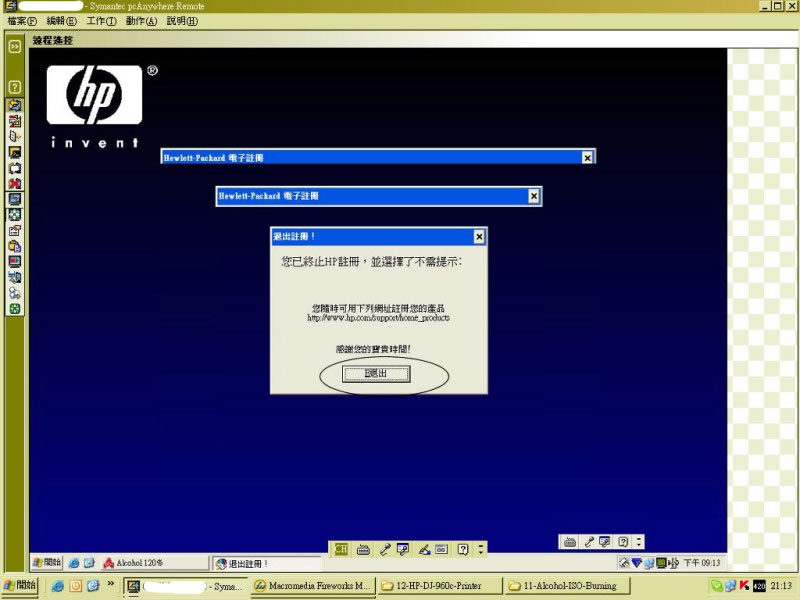Open the 工作(T) menu
The width and height of the screenshot is (800, 600).
click(101, 21)
